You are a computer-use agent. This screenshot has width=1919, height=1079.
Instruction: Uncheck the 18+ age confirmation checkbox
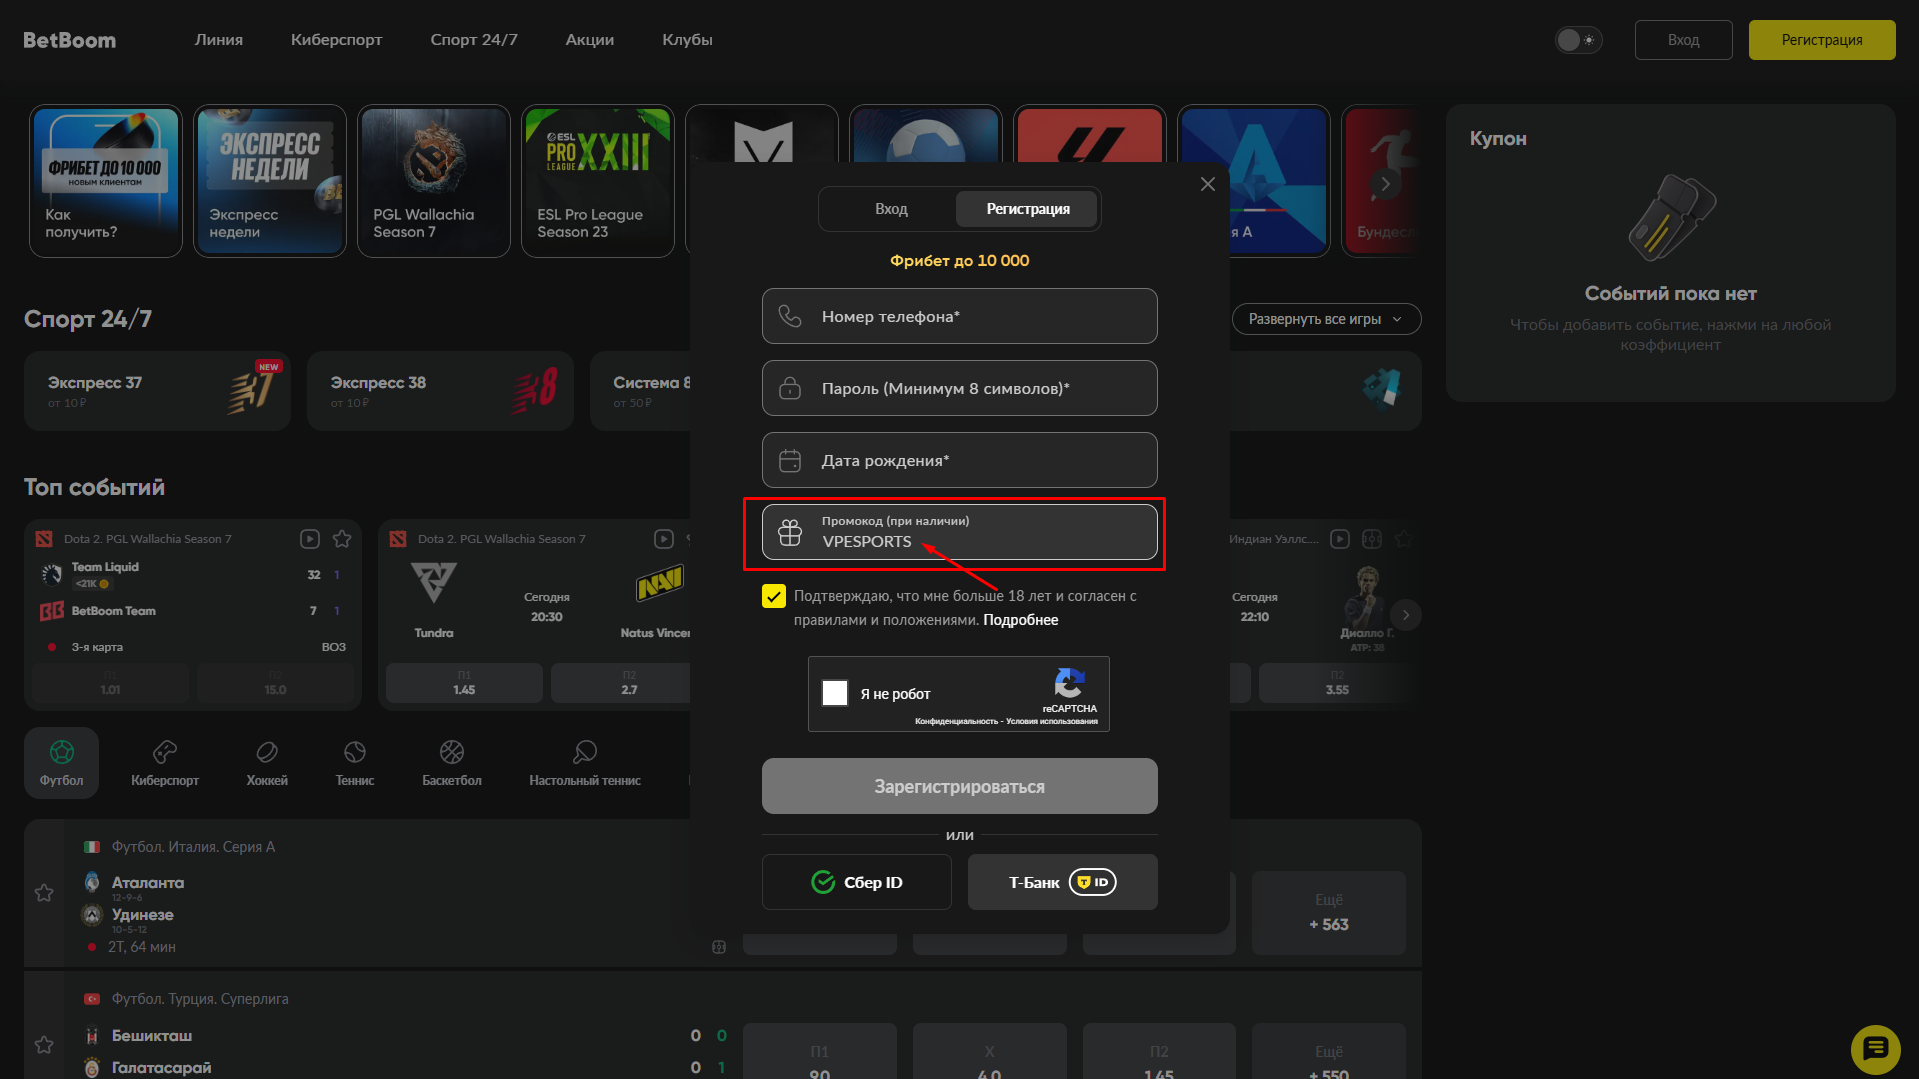pyautogui.click(x=774, y=596)
